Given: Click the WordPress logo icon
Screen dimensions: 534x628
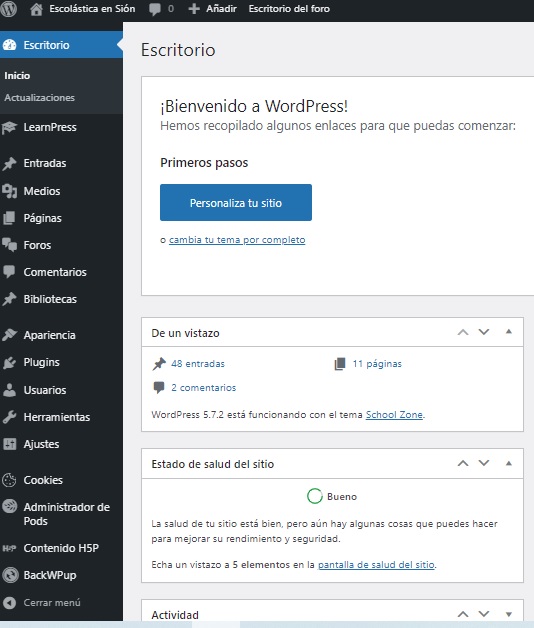Looking at the screenshot, I should [x=8, y=8].
